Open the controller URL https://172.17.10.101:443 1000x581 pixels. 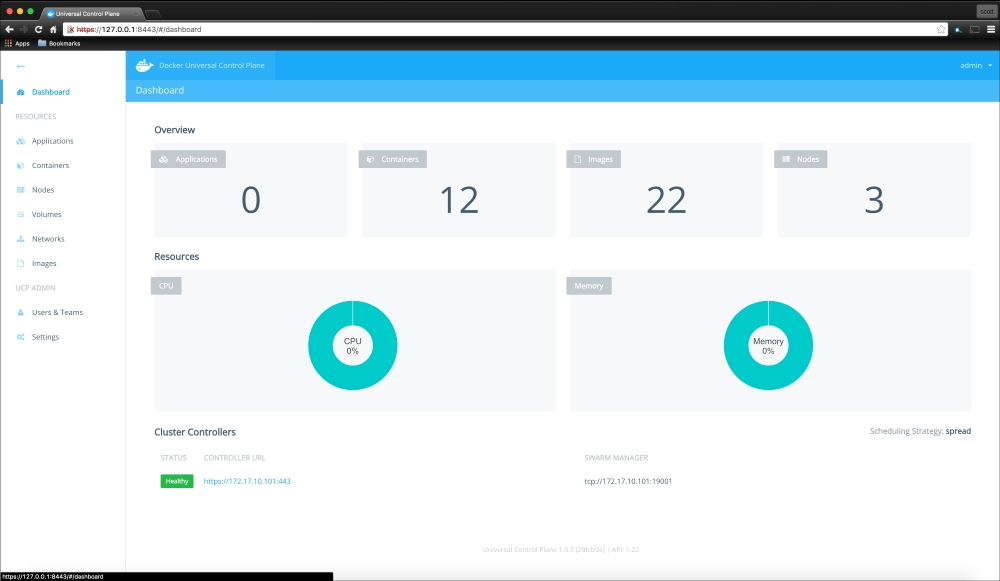(x=247, y=481)
